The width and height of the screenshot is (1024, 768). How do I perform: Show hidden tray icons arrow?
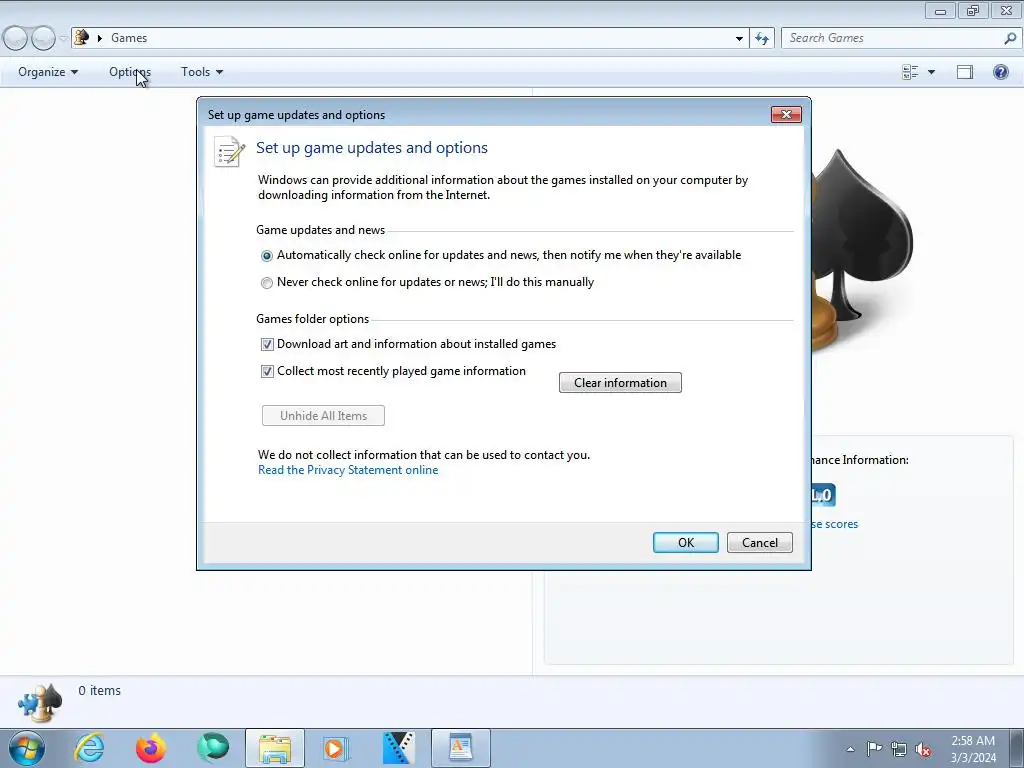[850, 749]
